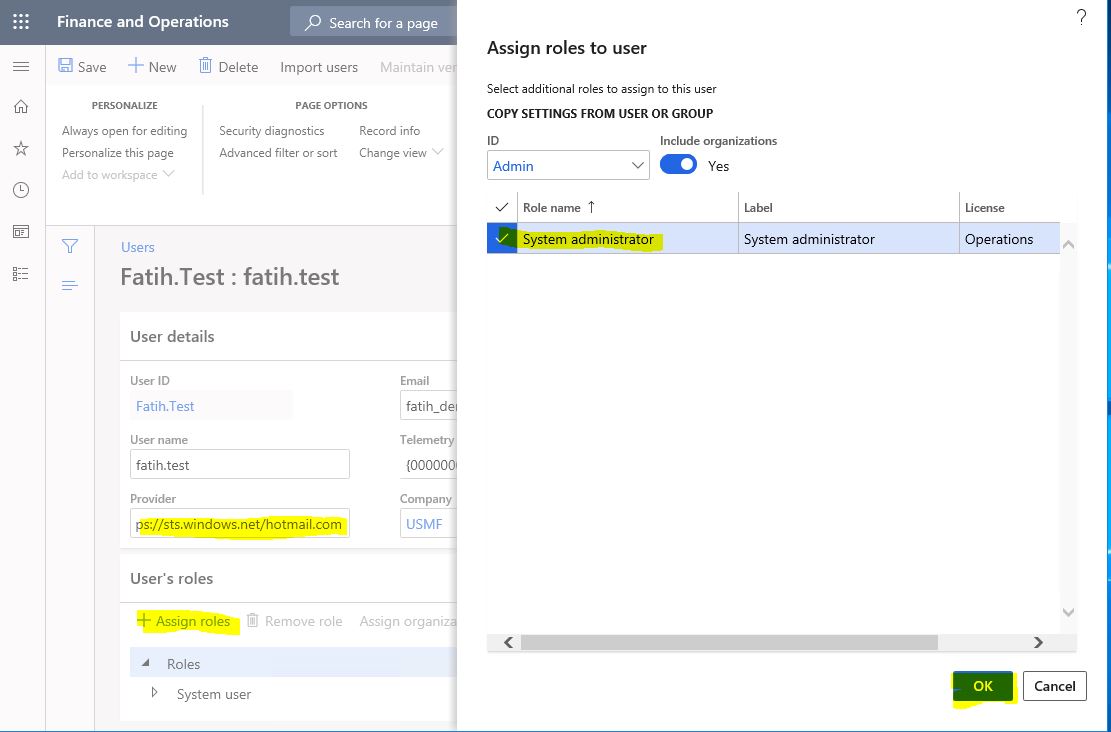Viewport: 1111px width, 732px height.
Task: Click Delete in the action bar
Action: (x=228, y=67)
